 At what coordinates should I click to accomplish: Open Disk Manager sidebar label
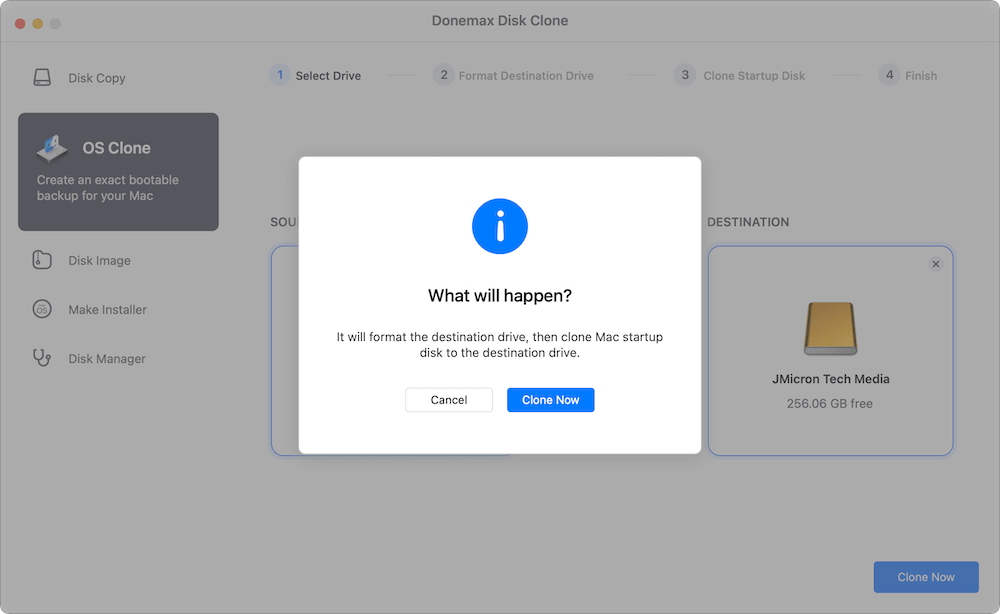107,358
